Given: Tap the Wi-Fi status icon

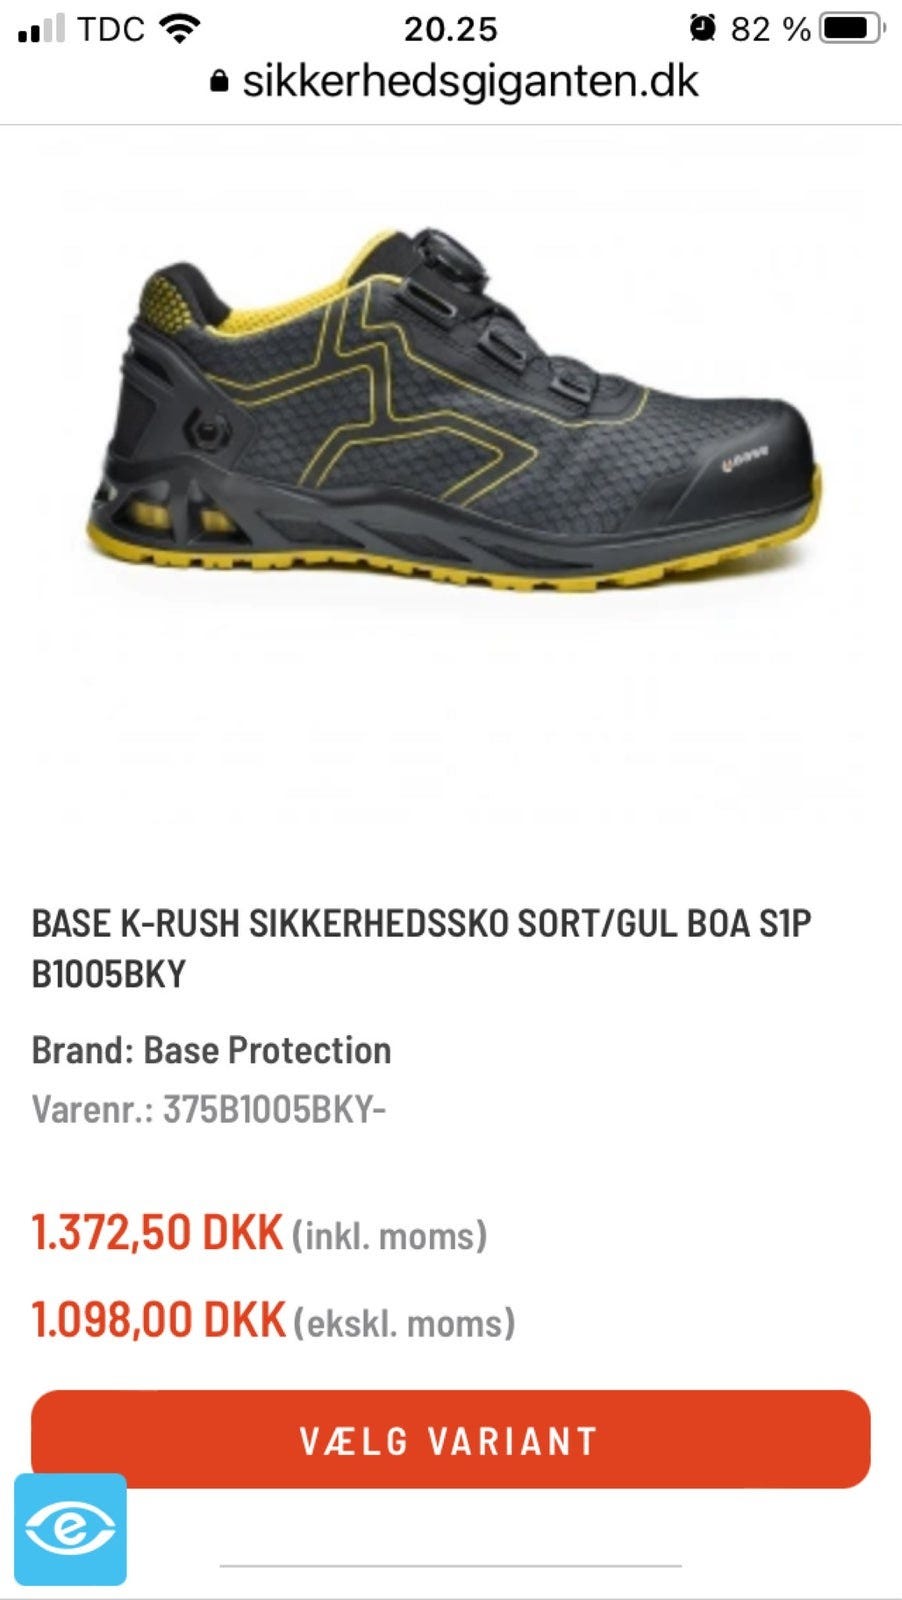Looking at the screenshot, I should click(x=179, y=29).
